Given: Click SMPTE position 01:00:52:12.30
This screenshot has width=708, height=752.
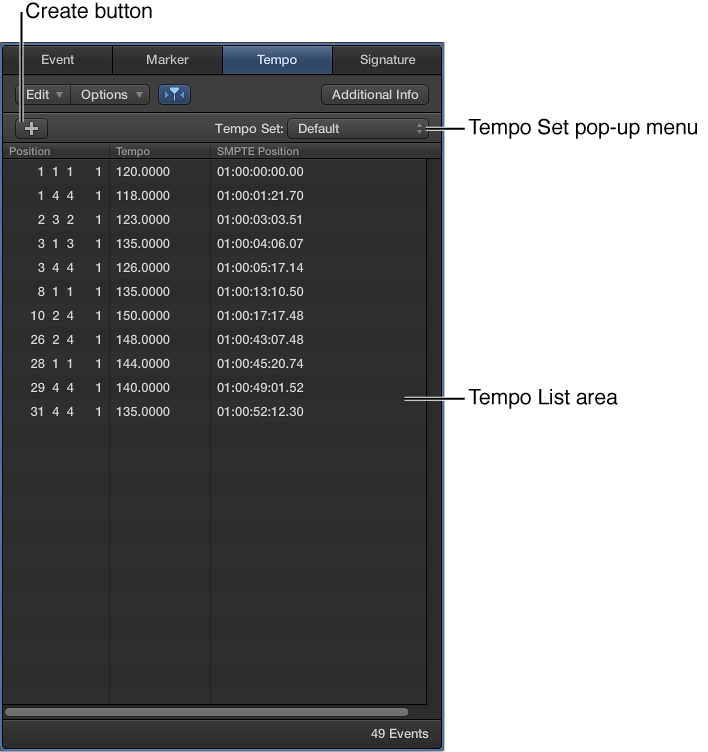Looking at the screenshot, I should 260,411.
